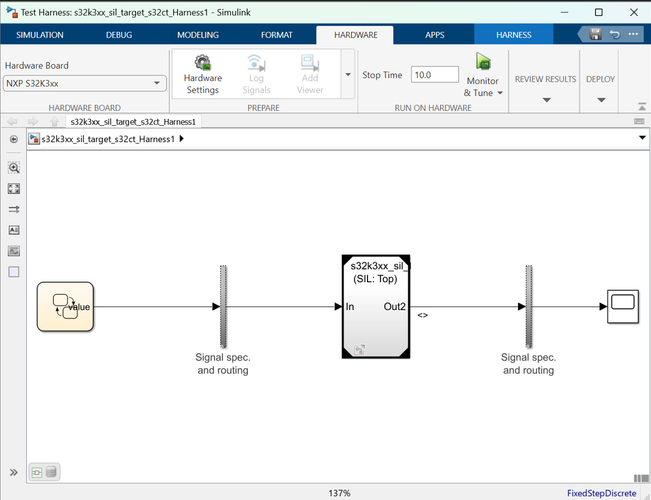Open the breadcrumb path dropdown arrow
Screen dimensions: 651x500
642,137
